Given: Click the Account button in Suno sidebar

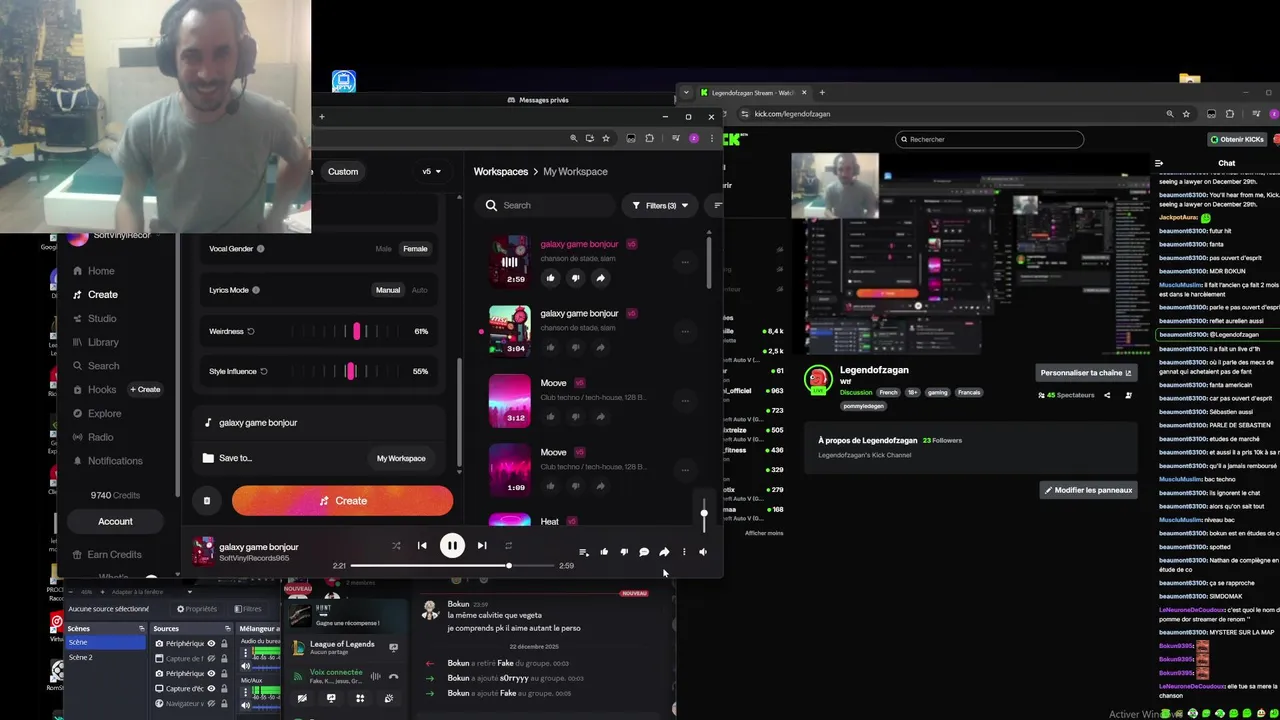Looking at the screenshot, I should [115, 521].
